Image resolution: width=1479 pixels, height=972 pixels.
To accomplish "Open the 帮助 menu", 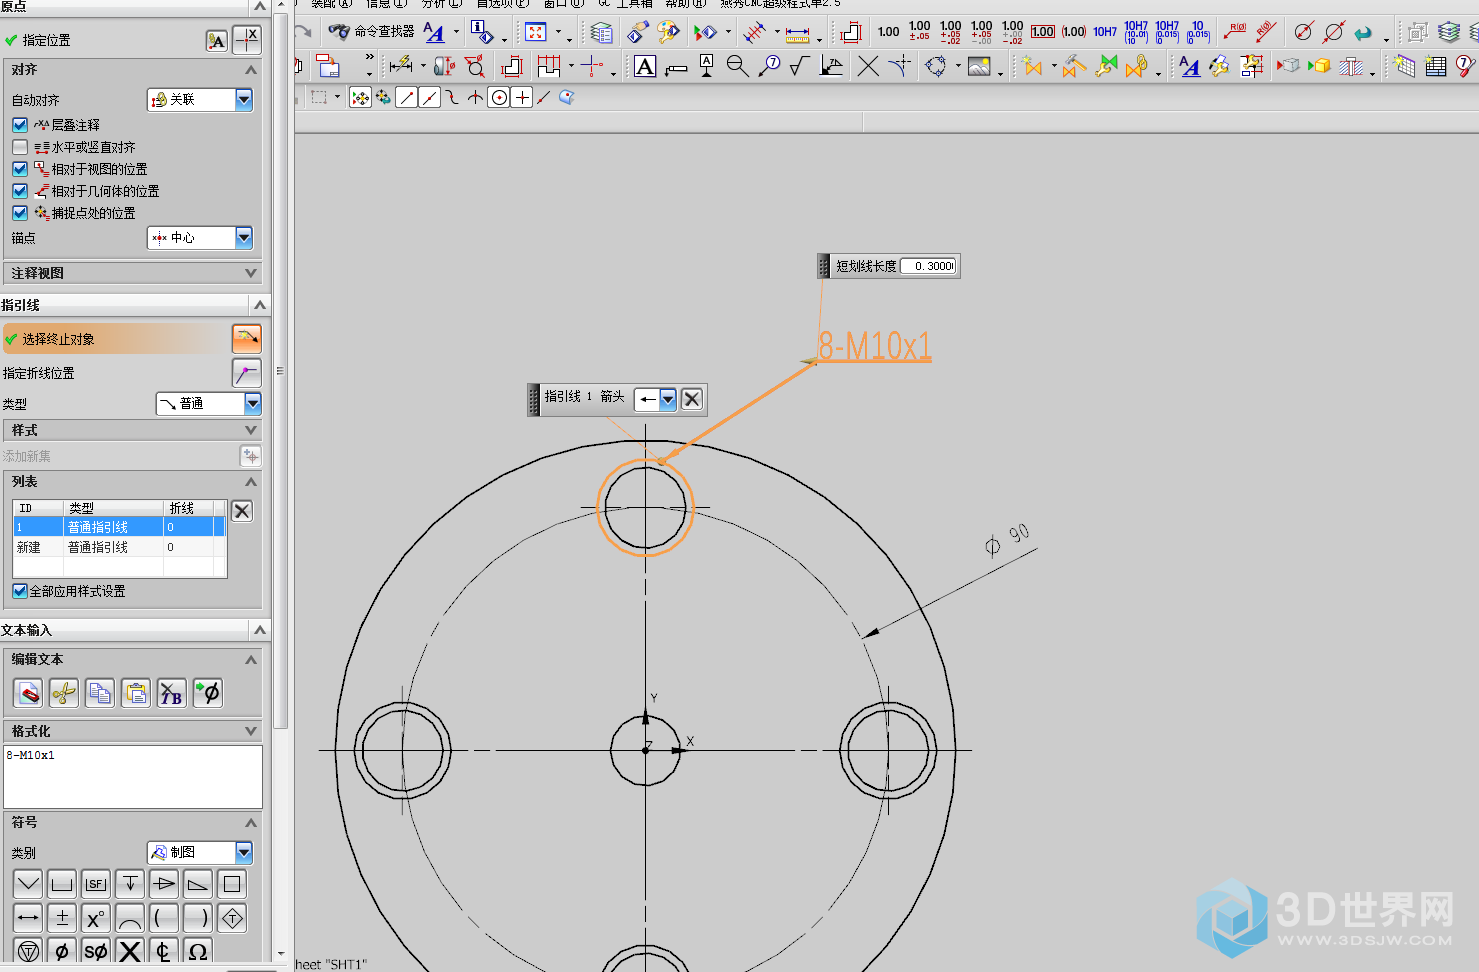I will click(x=685, y=4).
